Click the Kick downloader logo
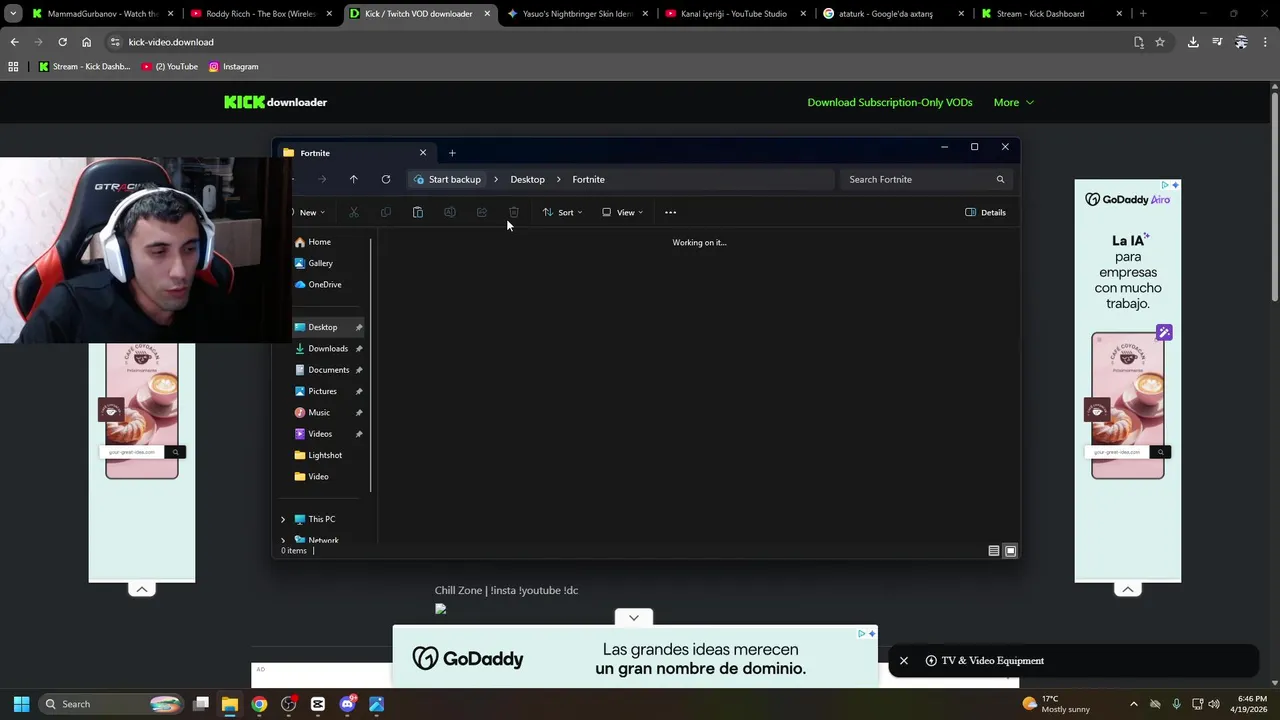The height and width of the screenshot is (720, 1280). [275, 102]
